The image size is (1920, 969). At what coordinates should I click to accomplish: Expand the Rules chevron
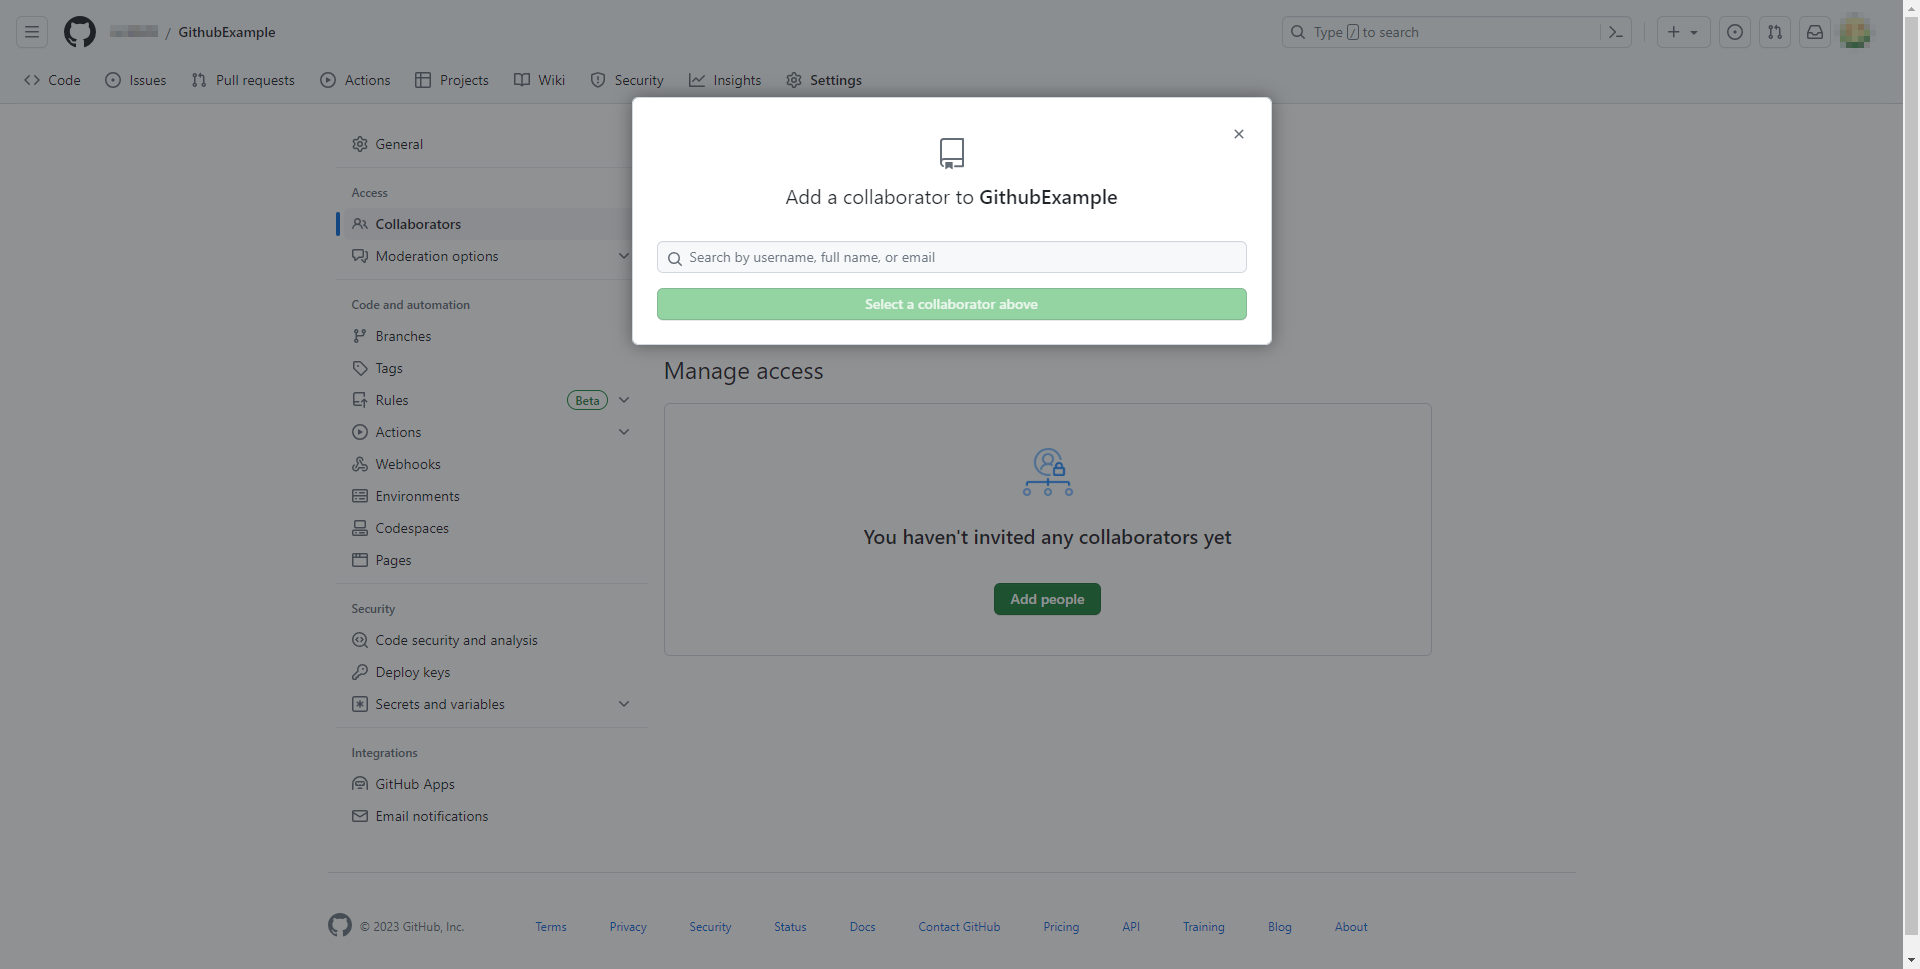point(624,400)
